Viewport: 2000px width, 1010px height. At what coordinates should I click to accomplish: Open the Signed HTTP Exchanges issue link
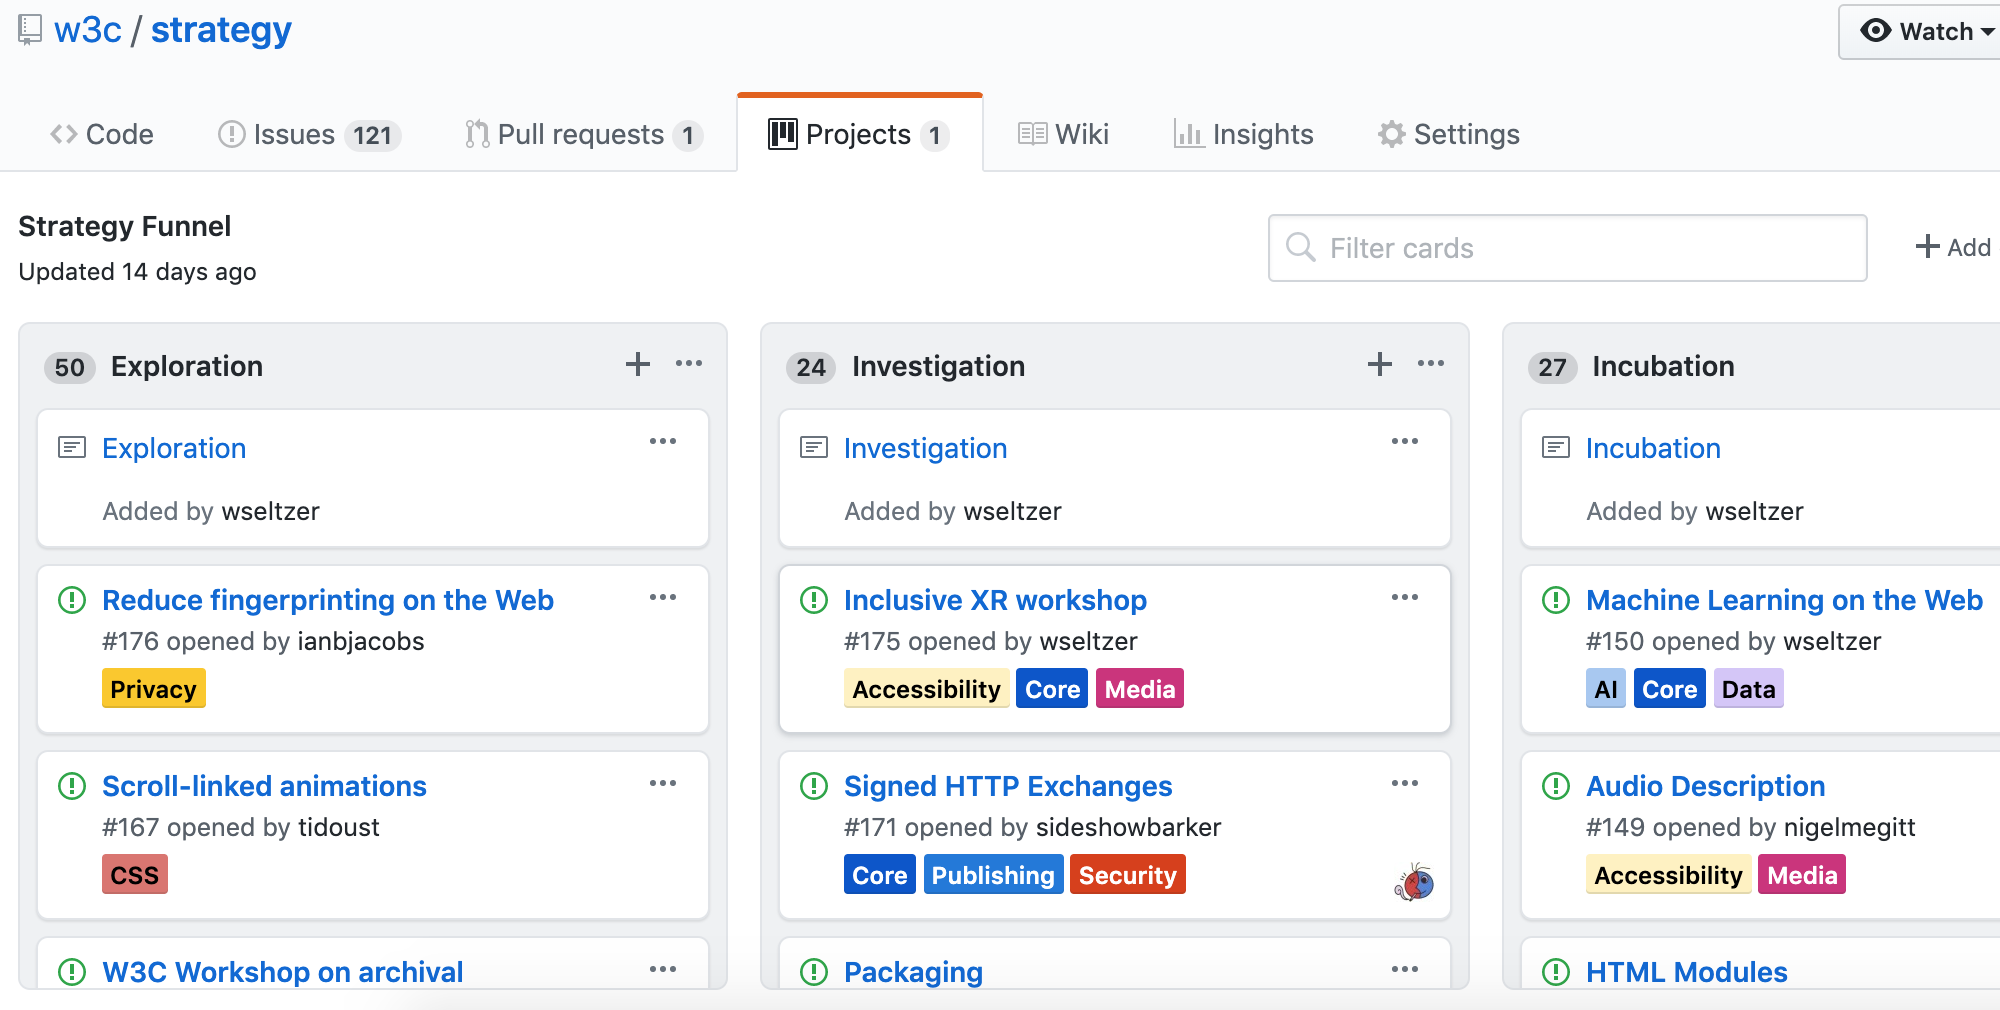pos(1008,786)
